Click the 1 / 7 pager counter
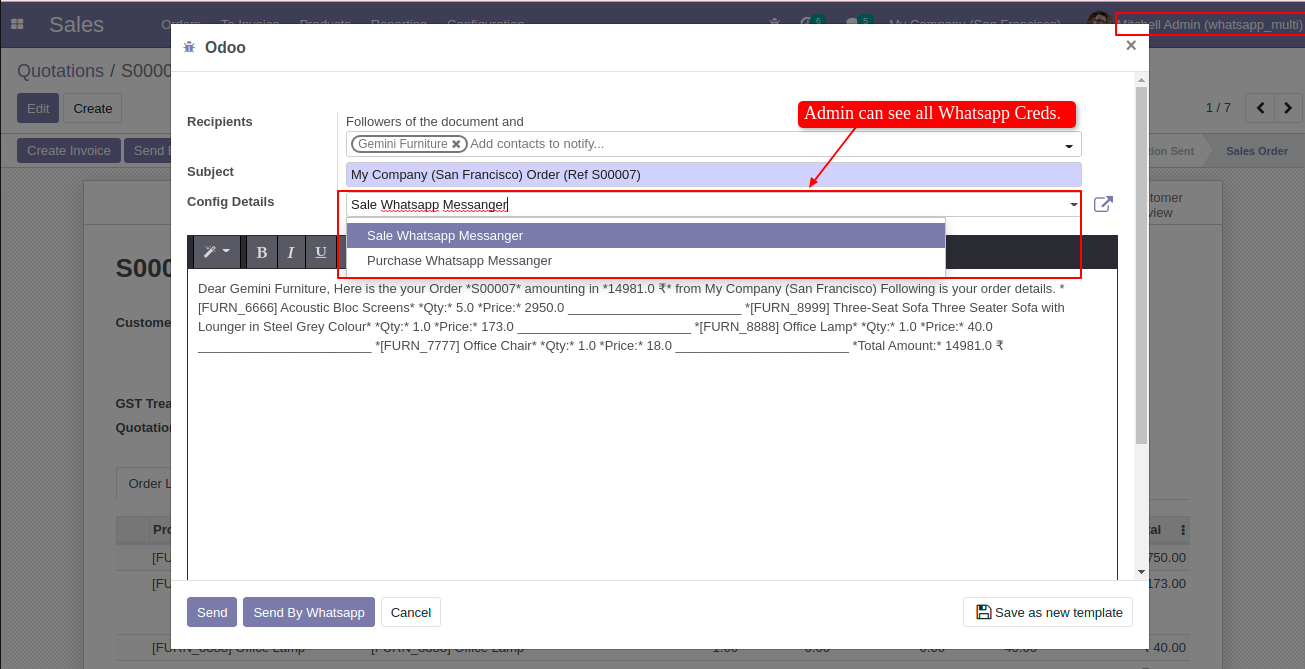1305x669 pixels. pyautogui.click(x=1218, y=108)
